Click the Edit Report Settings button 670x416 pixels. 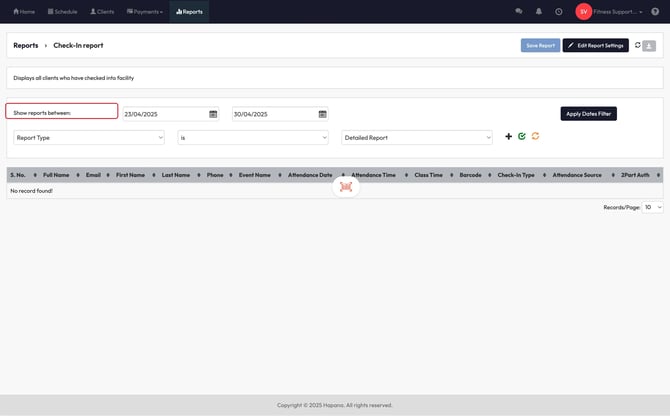[595, 45]
